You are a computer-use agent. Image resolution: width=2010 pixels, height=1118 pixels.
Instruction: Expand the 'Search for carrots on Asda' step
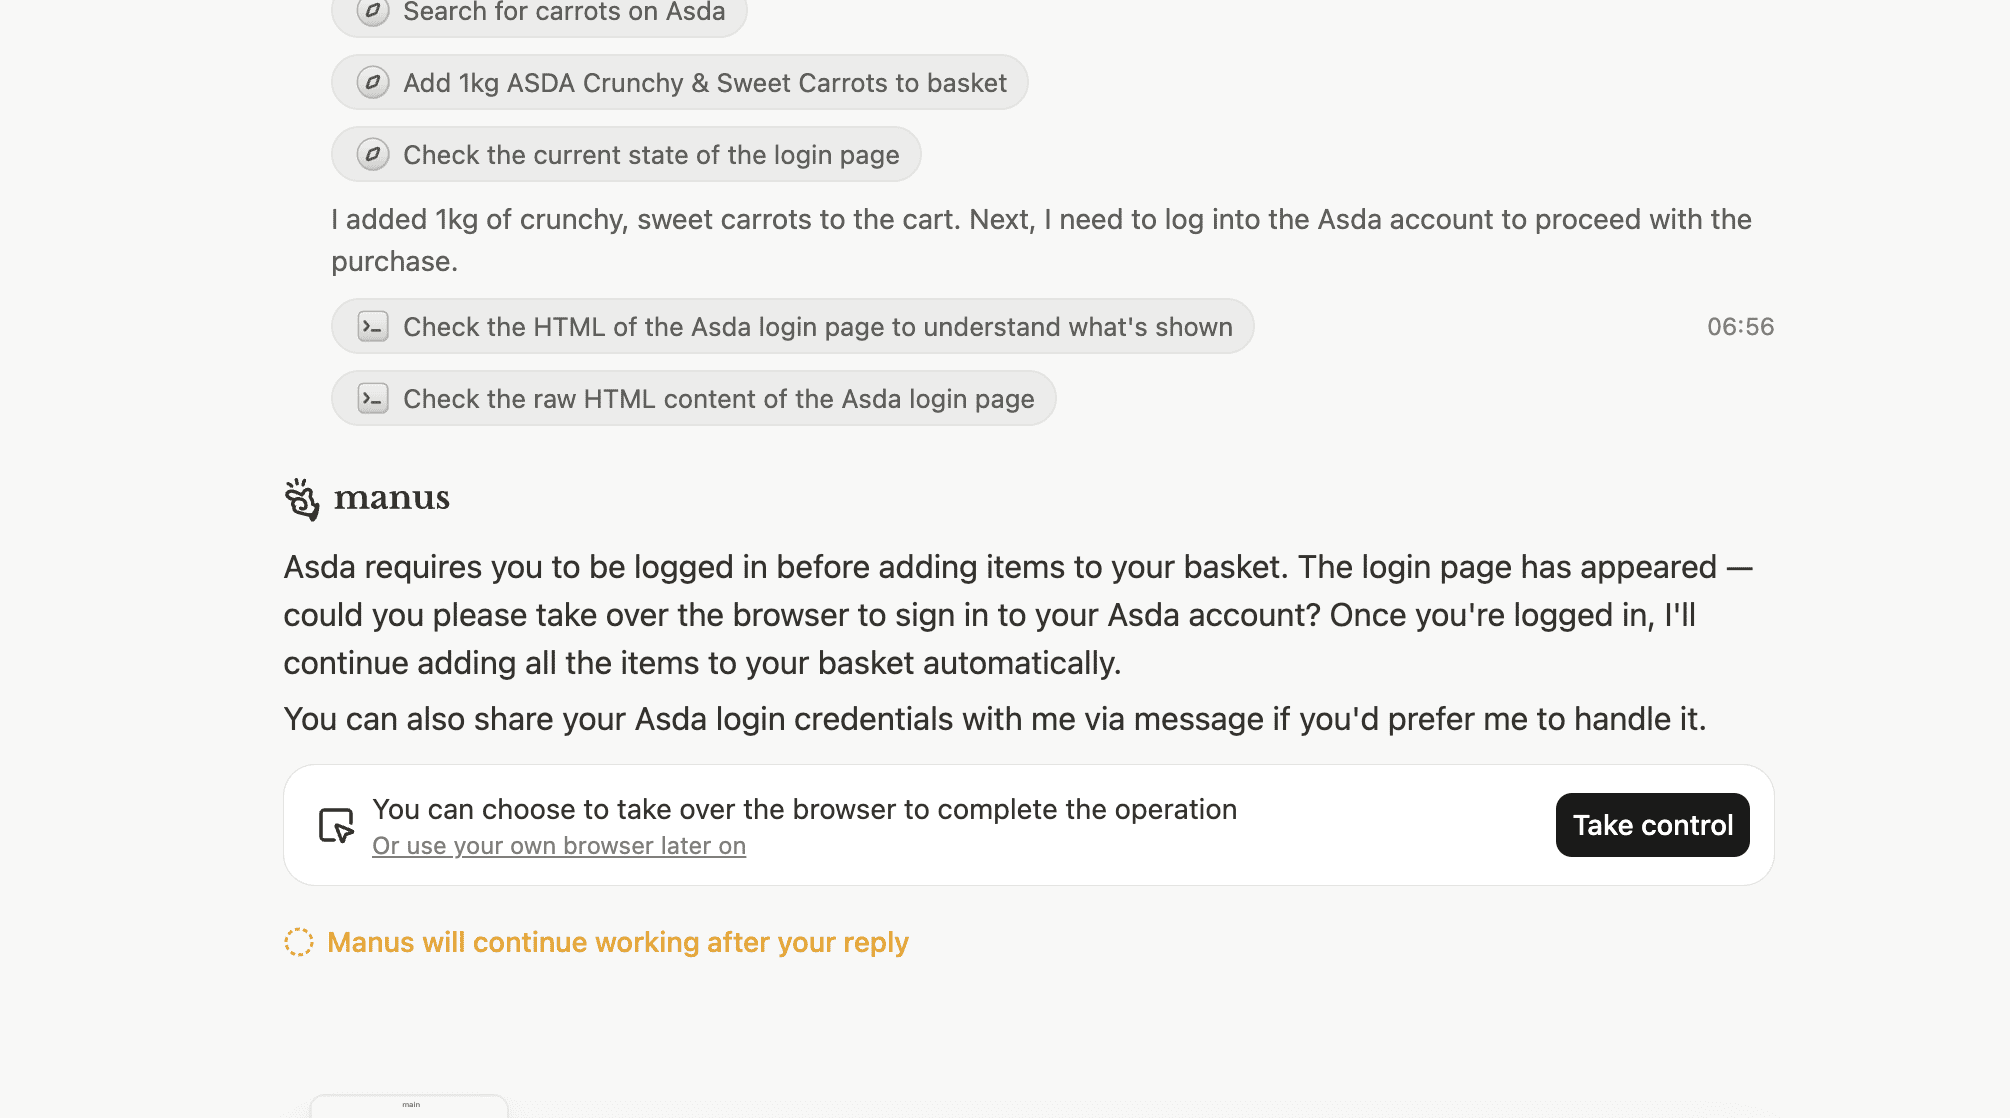pyautogui.click(x=564, y=12)
